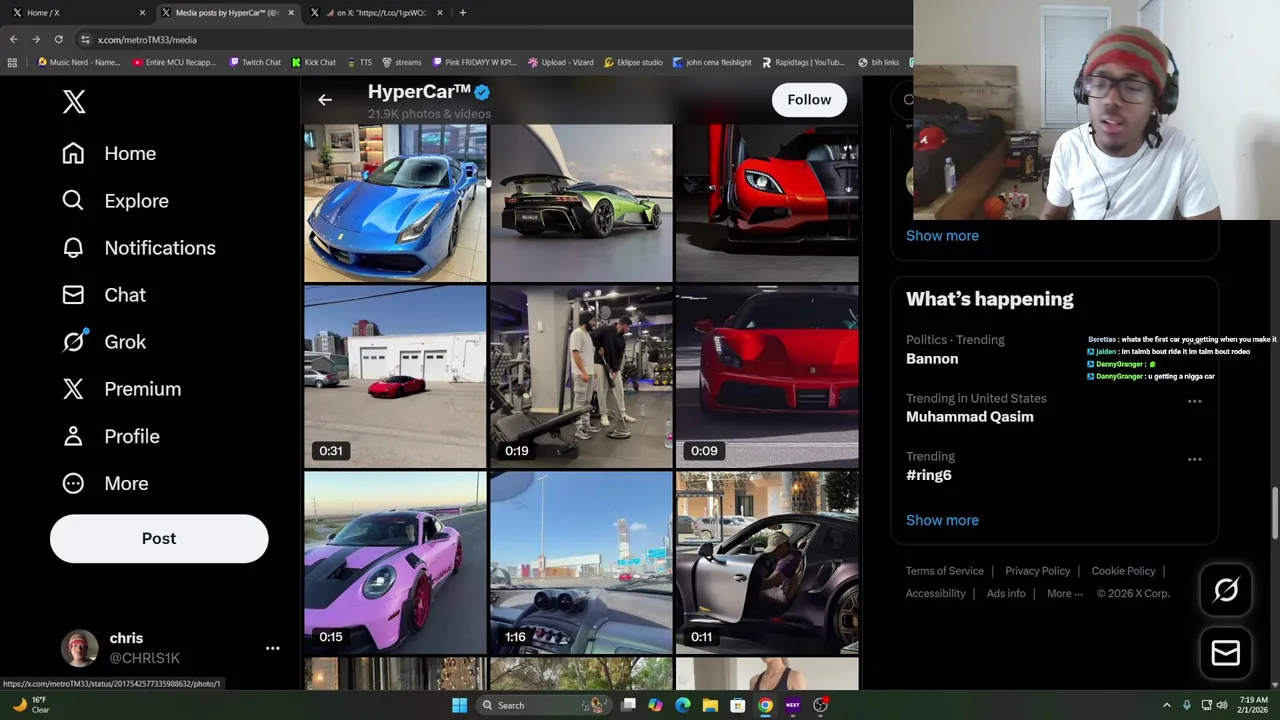
Task: Switch to the third X tab
Action: (375, 13)
